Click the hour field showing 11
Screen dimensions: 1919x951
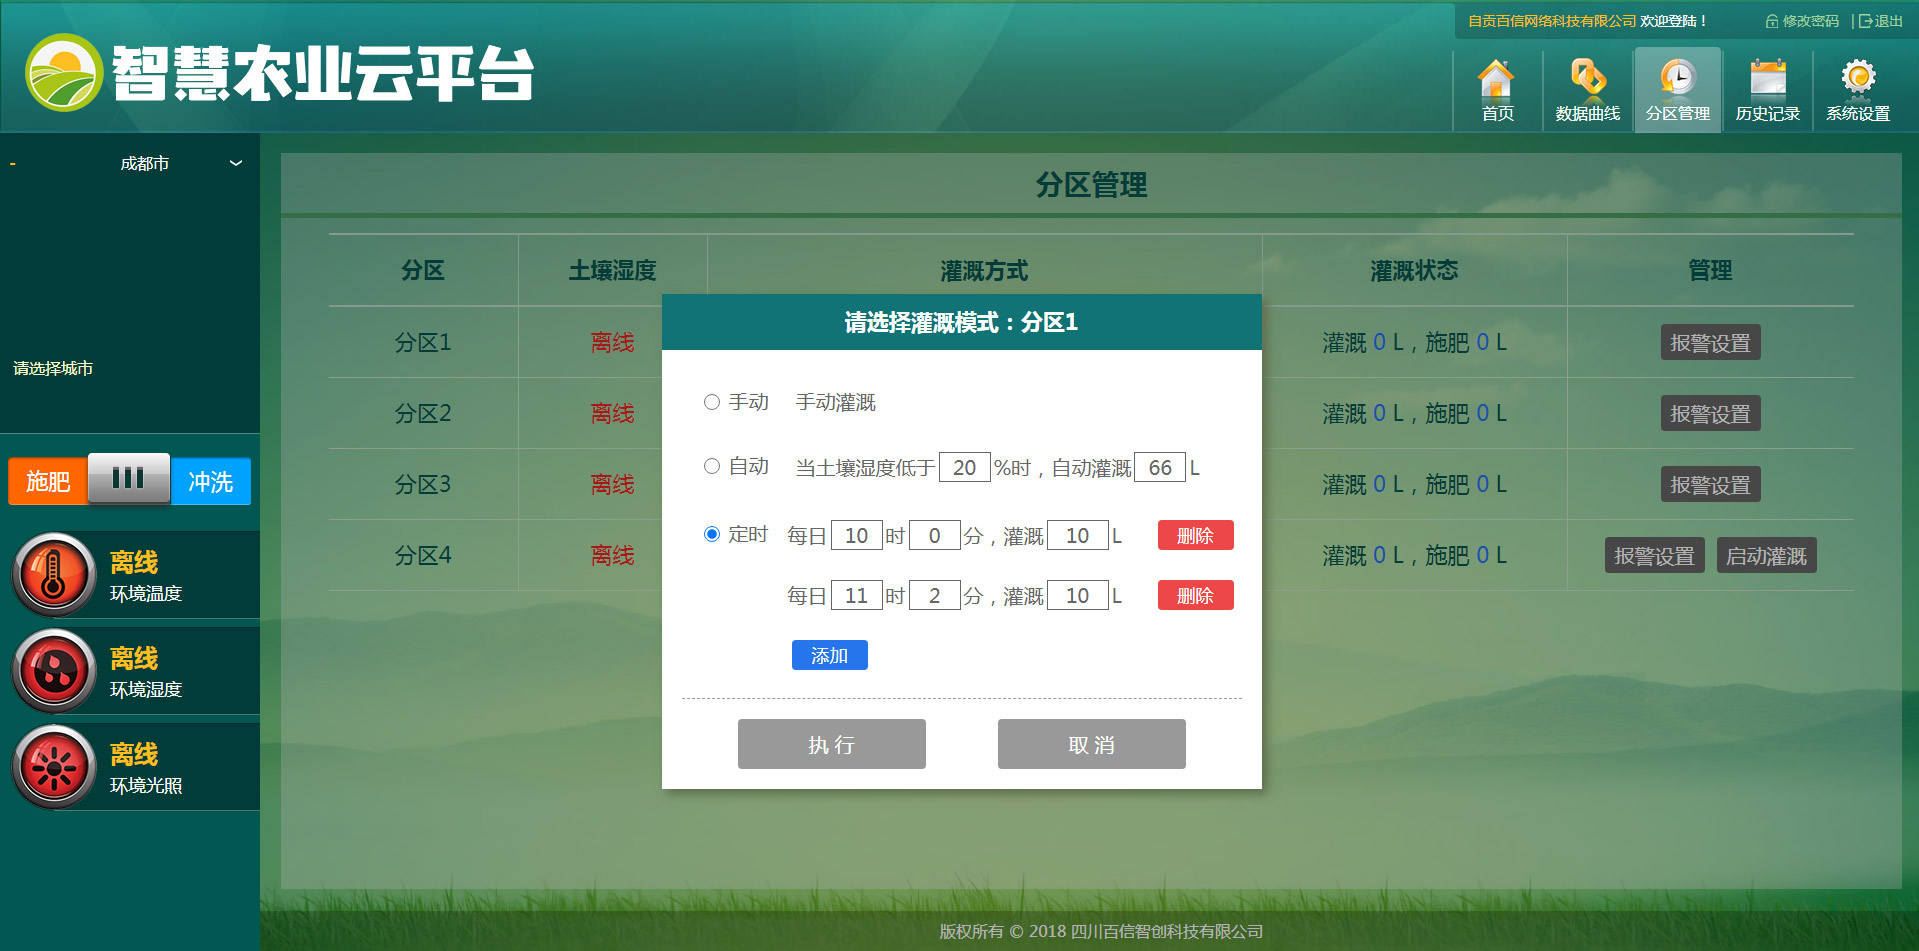[x=857, y=595]
